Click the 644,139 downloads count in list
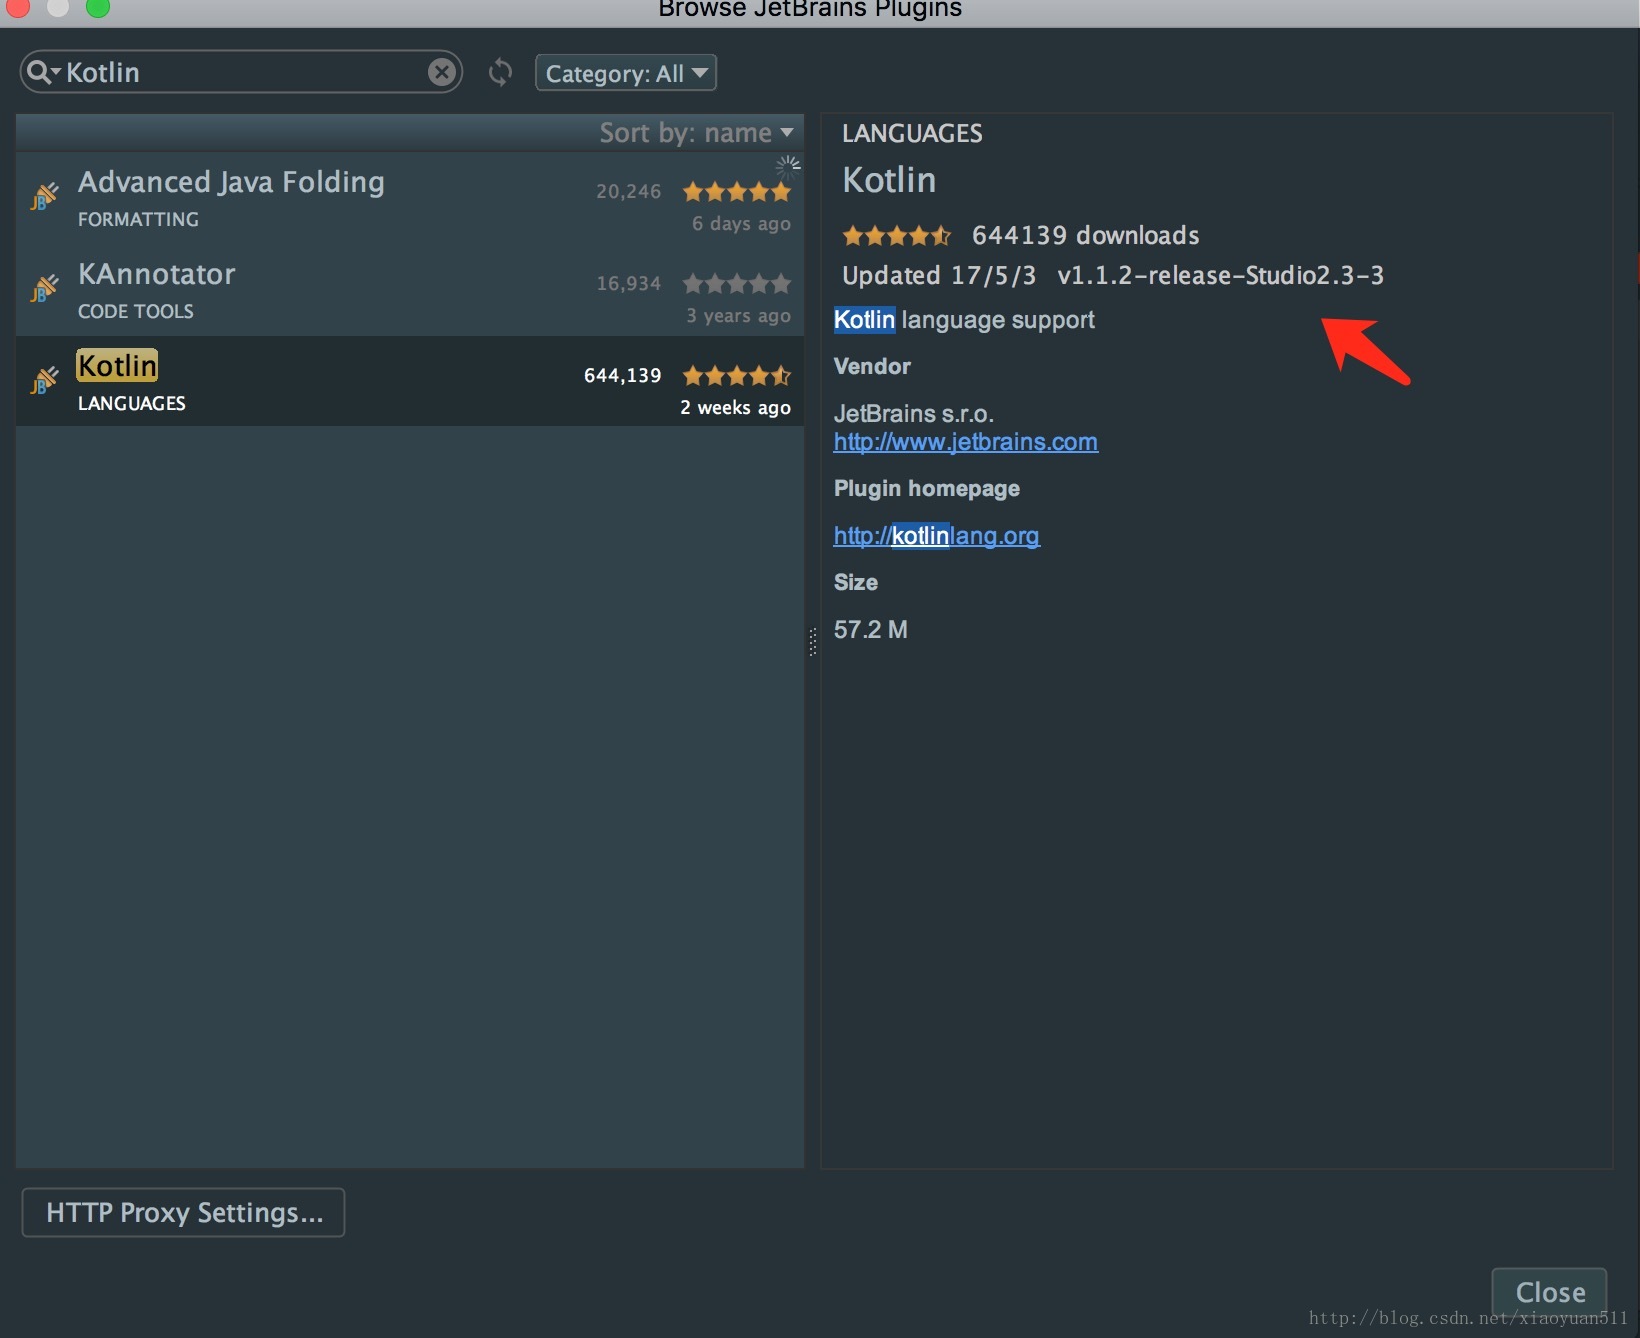The width and height of the screenshot is (1640, 1338). click(623, 375)
